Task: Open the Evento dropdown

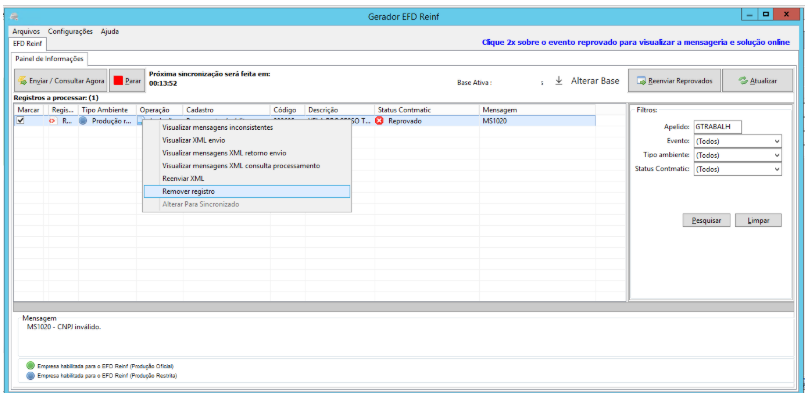Action: point(737,141)
